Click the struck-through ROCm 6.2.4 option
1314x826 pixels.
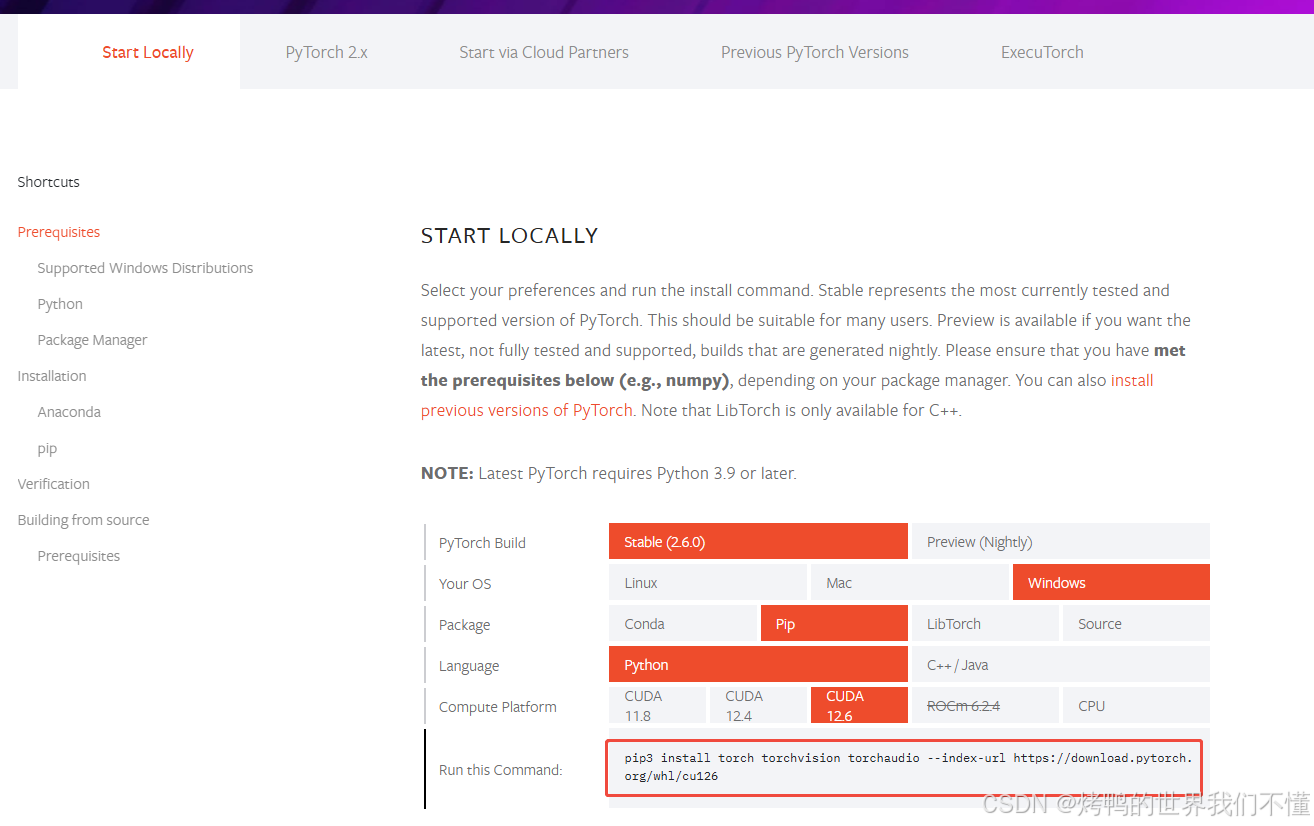point(985,705)
